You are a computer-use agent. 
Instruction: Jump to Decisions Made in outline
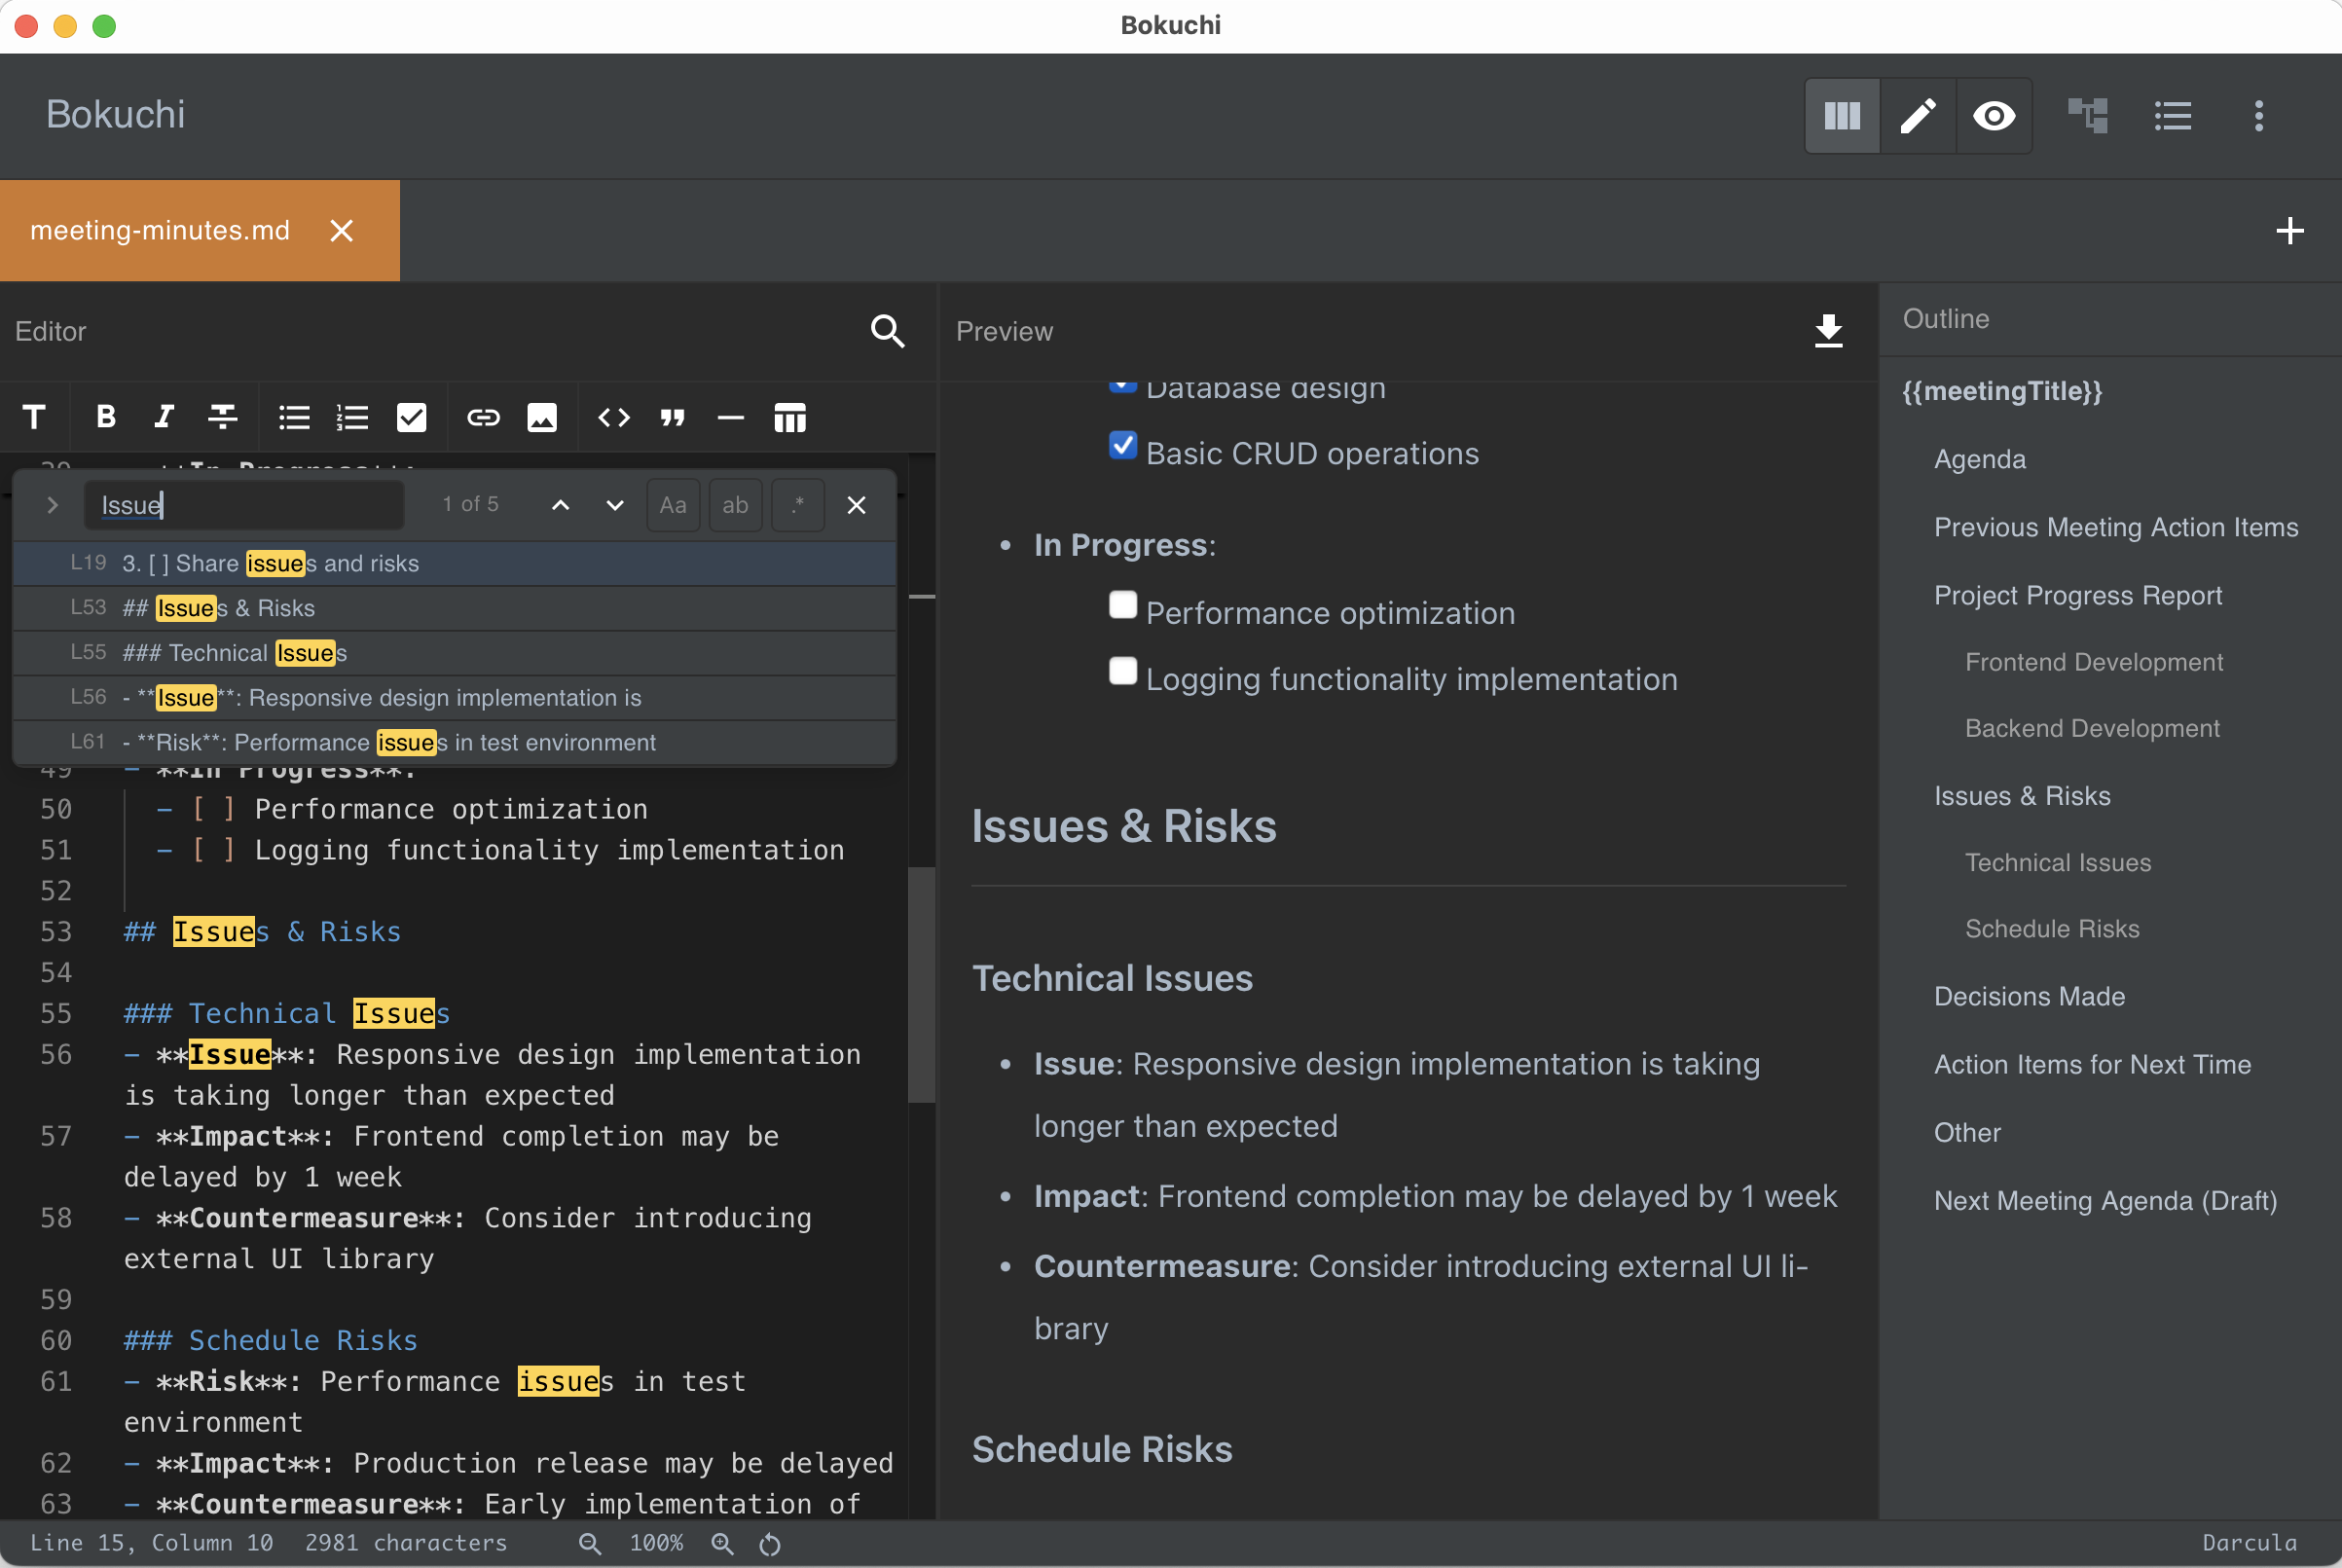(x=2028, y=996)
